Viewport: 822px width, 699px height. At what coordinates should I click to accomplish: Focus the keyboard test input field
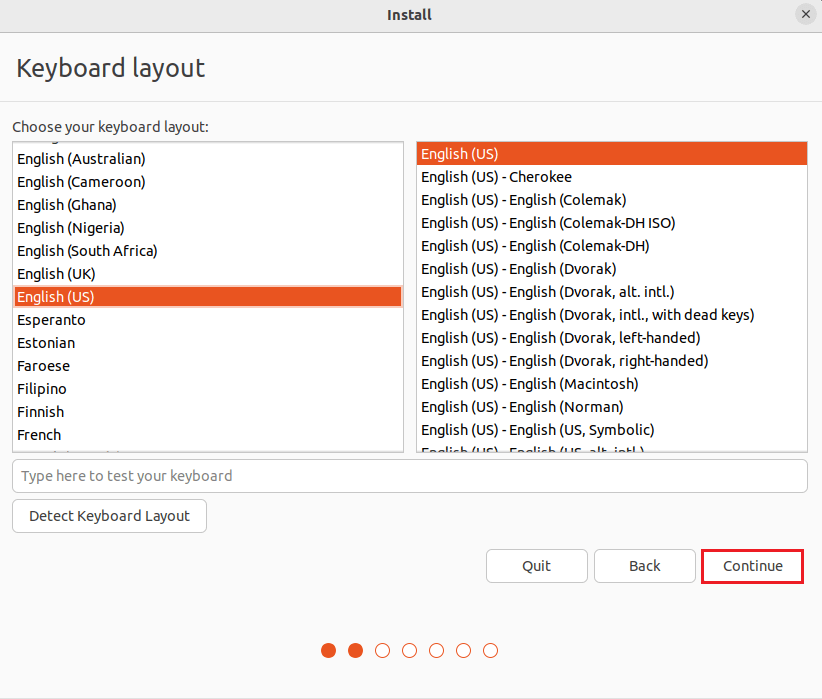[x=409, y=476]
